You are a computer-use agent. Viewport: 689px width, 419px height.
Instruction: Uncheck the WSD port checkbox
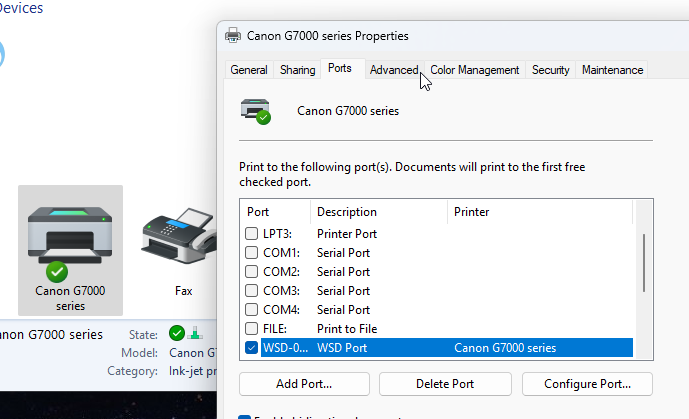coord(251,347)
